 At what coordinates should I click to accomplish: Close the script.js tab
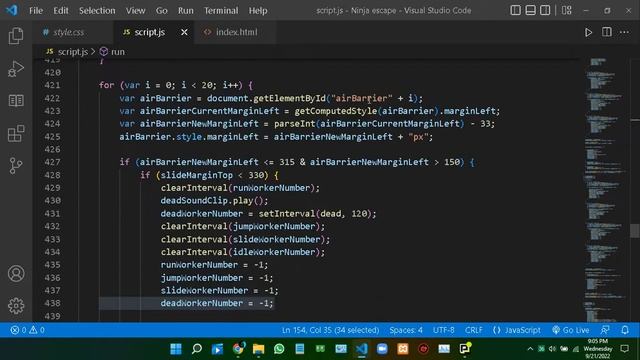click(184, 32)
